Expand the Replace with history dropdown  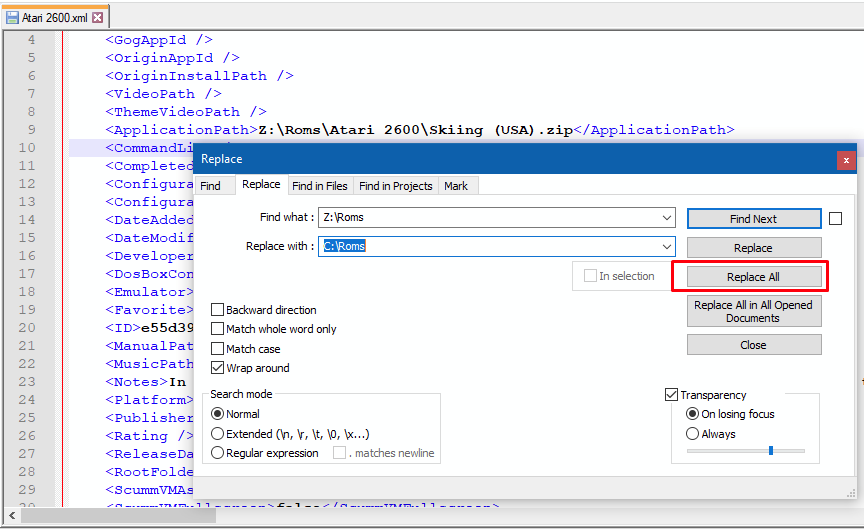point(667,246)
